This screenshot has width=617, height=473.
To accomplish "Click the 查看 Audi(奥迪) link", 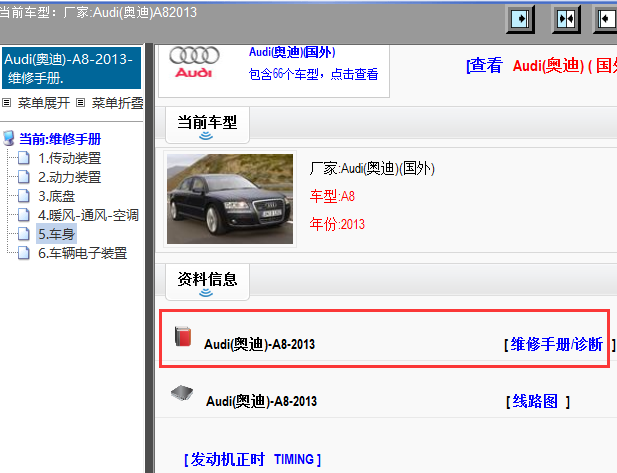I will click(541, 65).
